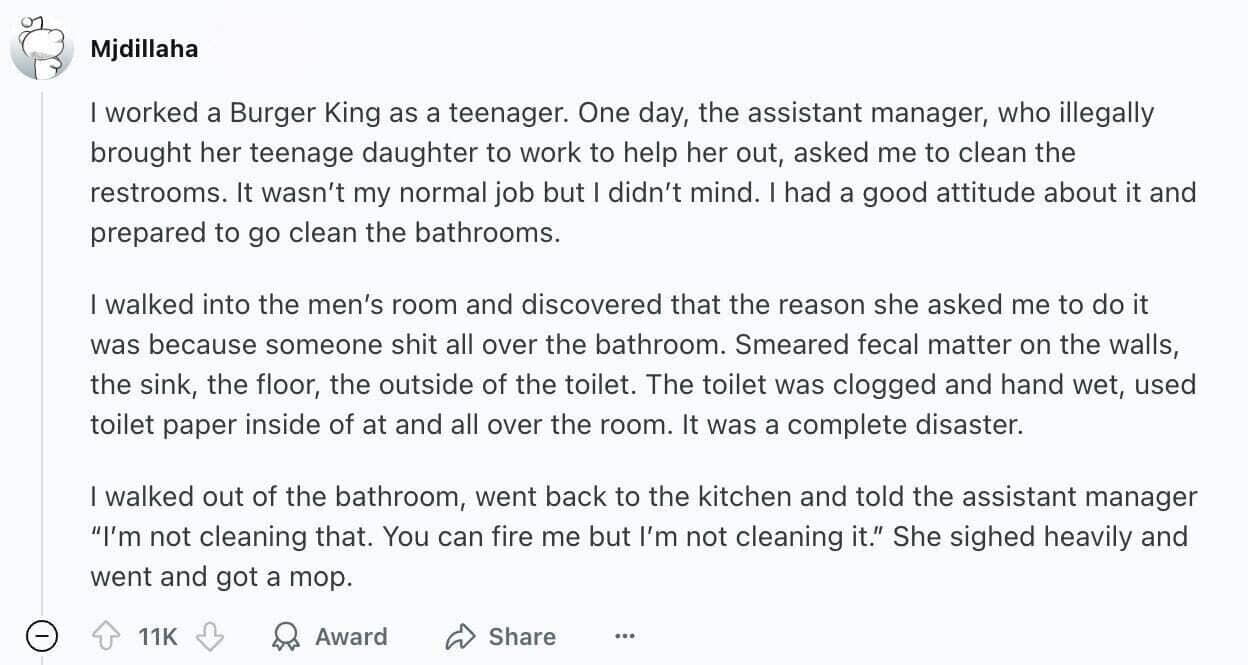Click Mjdillaha's Snoo avatar

[41, 48]
